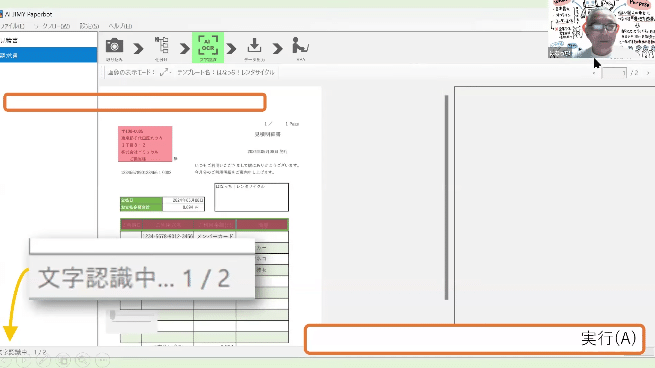This screenshot has height=368, width=655.
Task: Click the diagonal arrows image display mode icon
Action: [164, 72]
